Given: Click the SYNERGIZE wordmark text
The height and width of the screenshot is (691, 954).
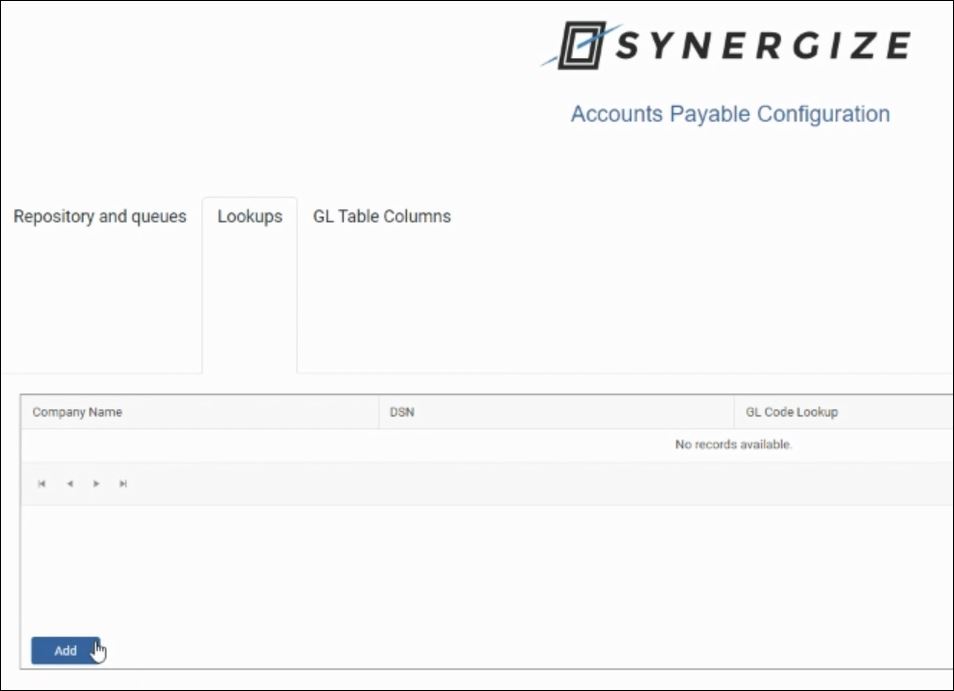Looking at the screenshot, I should (x=762, y=46).
